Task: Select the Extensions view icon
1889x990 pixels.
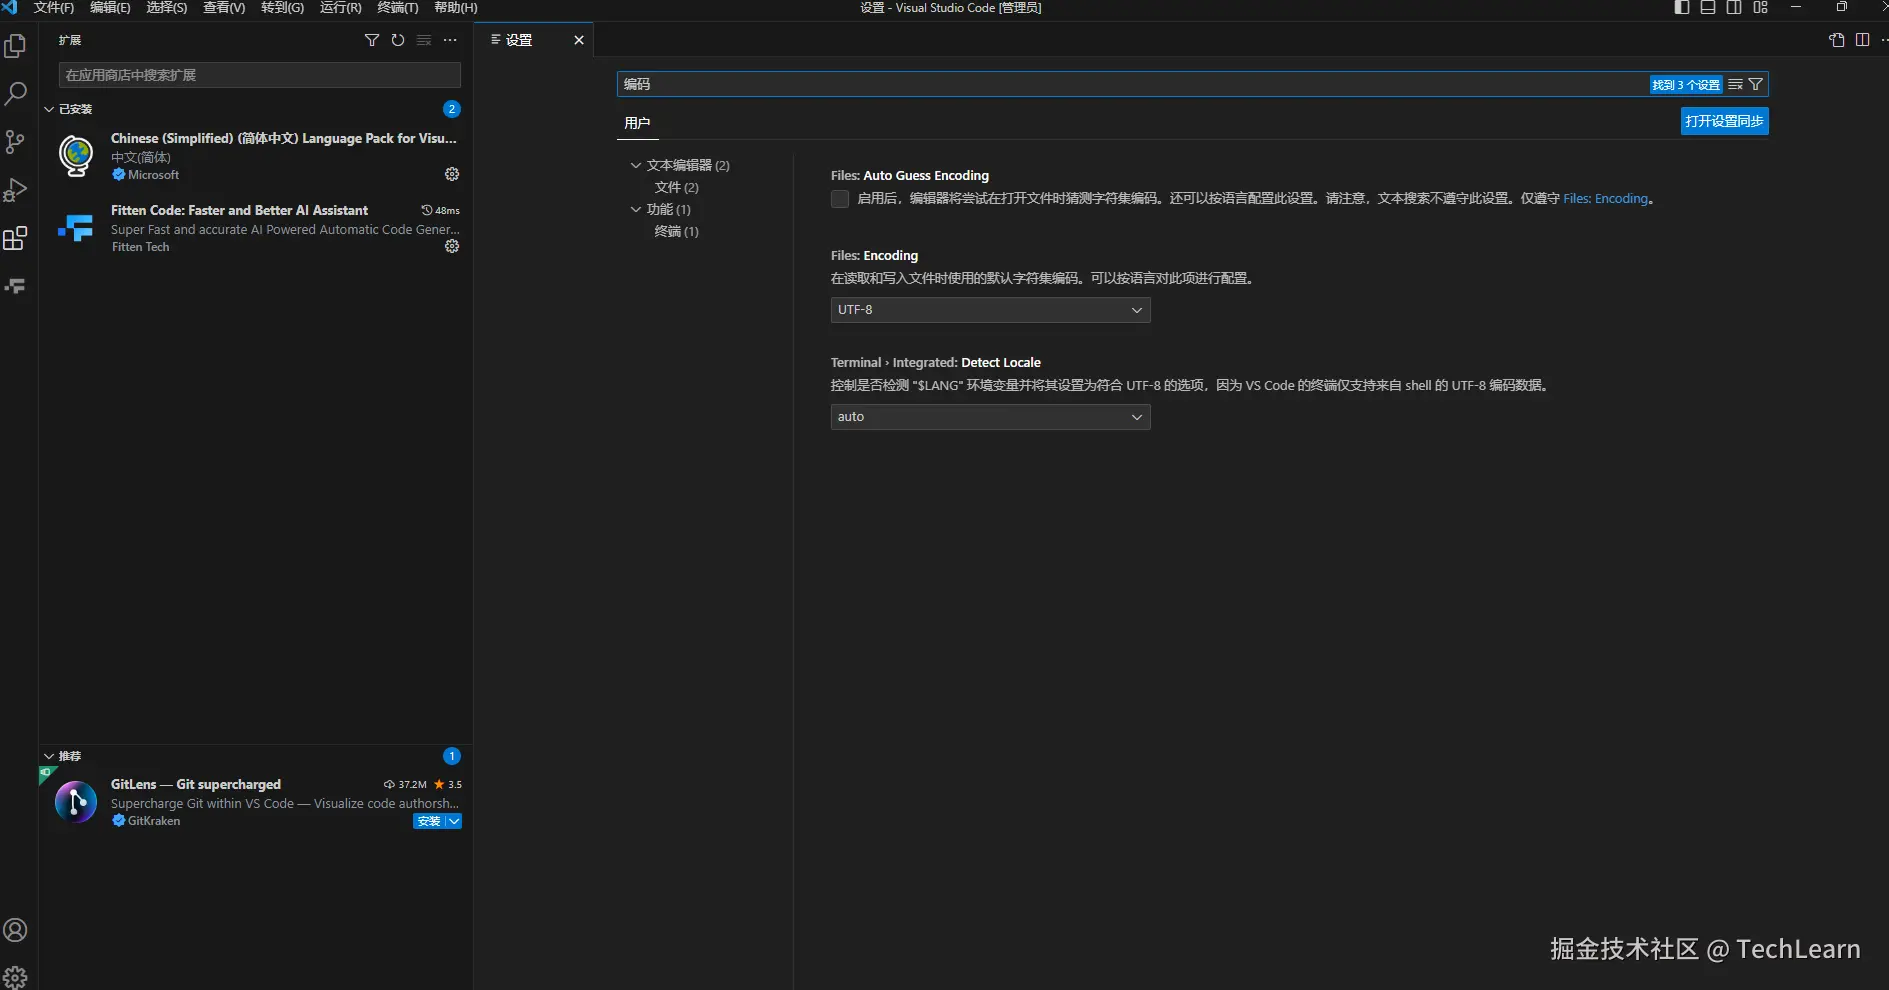Action: pyautogui.click(x=16, y=238)
